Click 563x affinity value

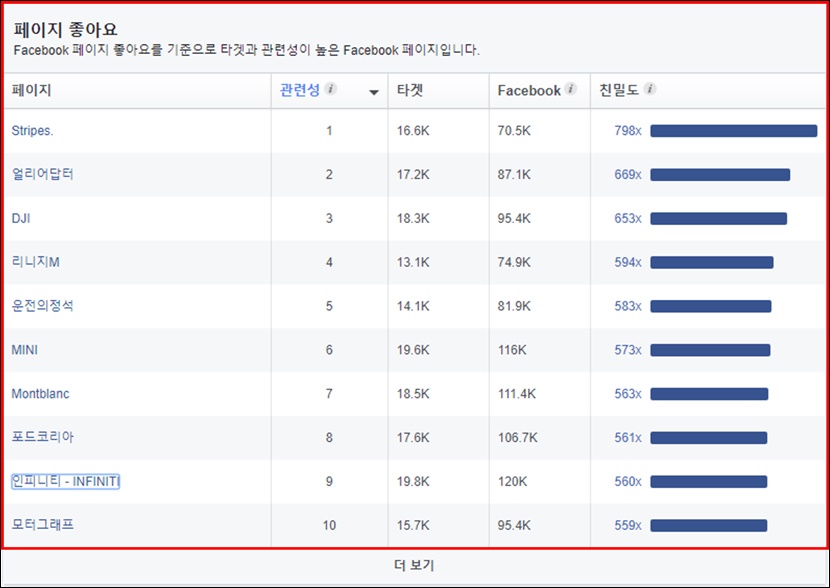[628, 394]
